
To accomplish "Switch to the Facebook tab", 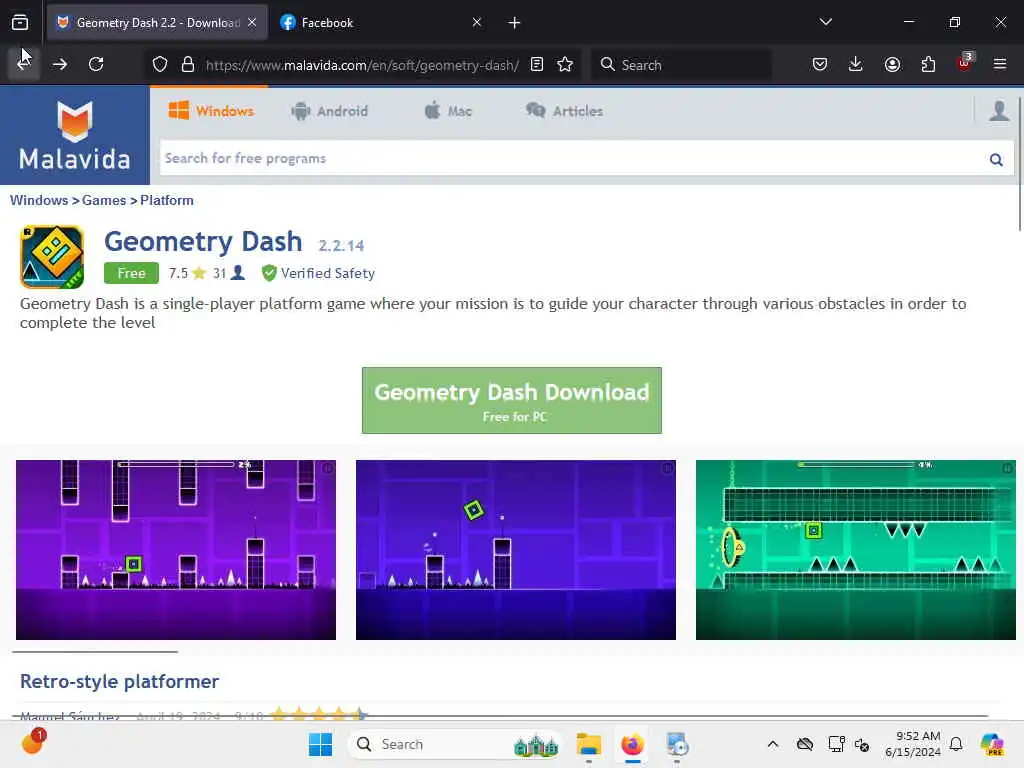I will click(x=381, y=22).
